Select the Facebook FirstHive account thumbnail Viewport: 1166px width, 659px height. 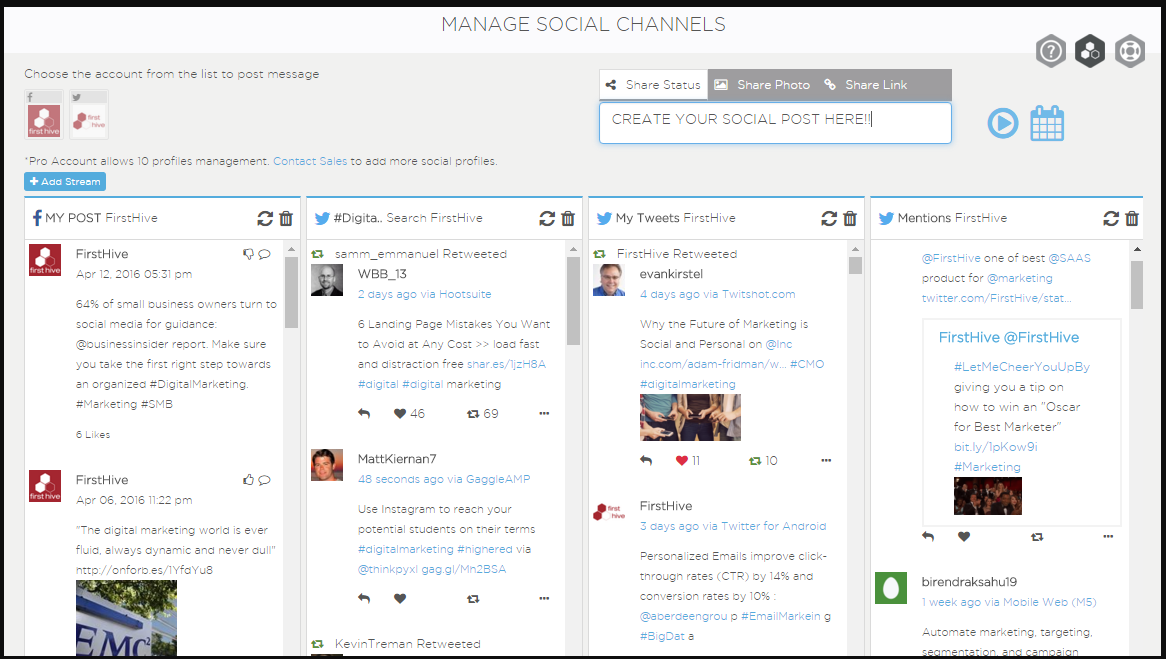click(x=44, y=115)
